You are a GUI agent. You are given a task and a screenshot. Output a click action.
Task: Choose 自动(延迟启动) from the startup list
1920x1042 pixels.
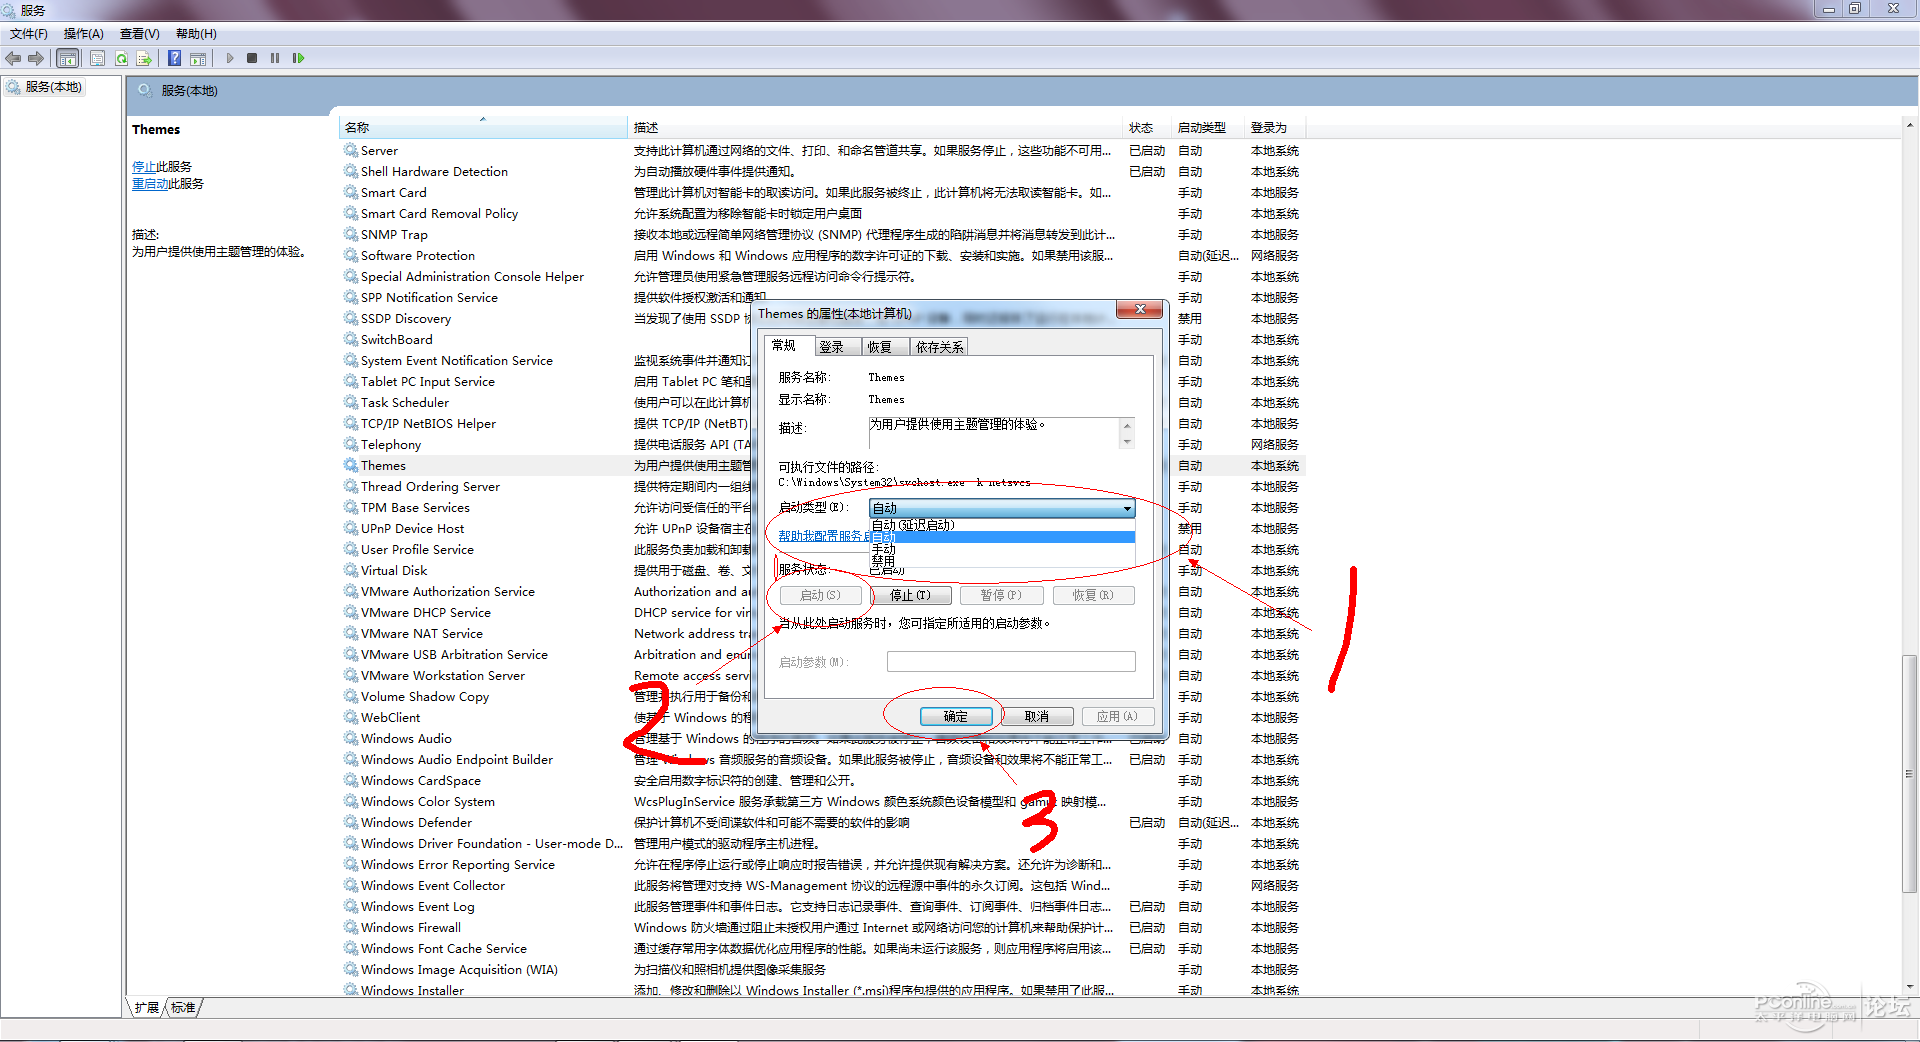click(1002, 525)
